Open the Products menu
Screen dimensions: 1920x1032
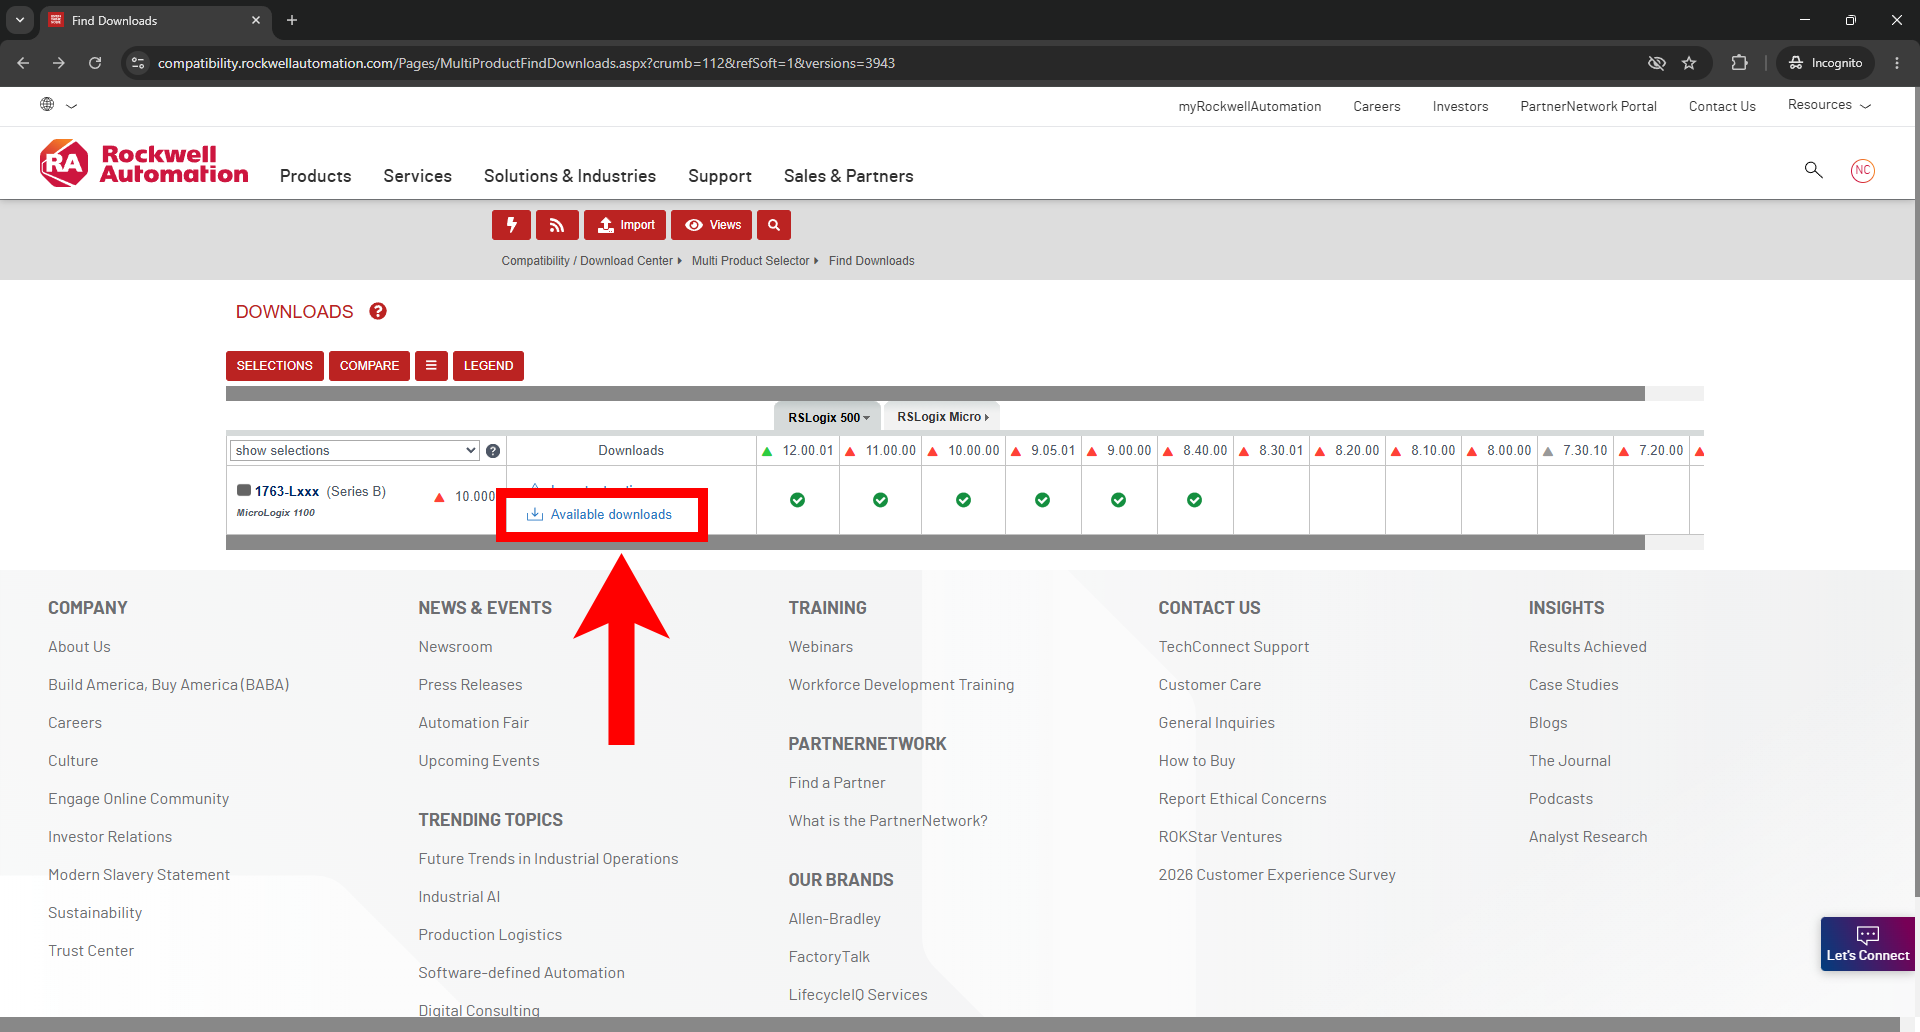[315, 176]
